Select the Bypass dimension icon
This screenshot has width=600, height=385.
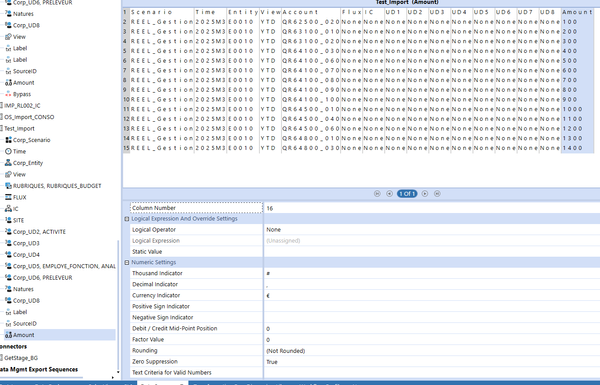pos(8,94)
